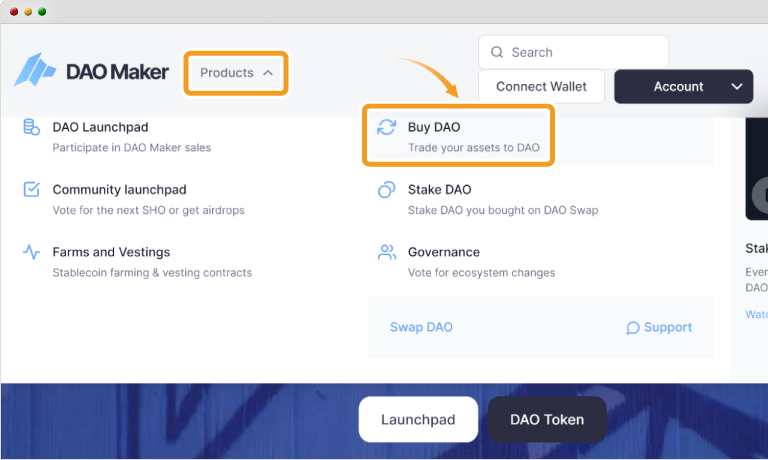Open the Farms and Vestings item

(137, 262)
